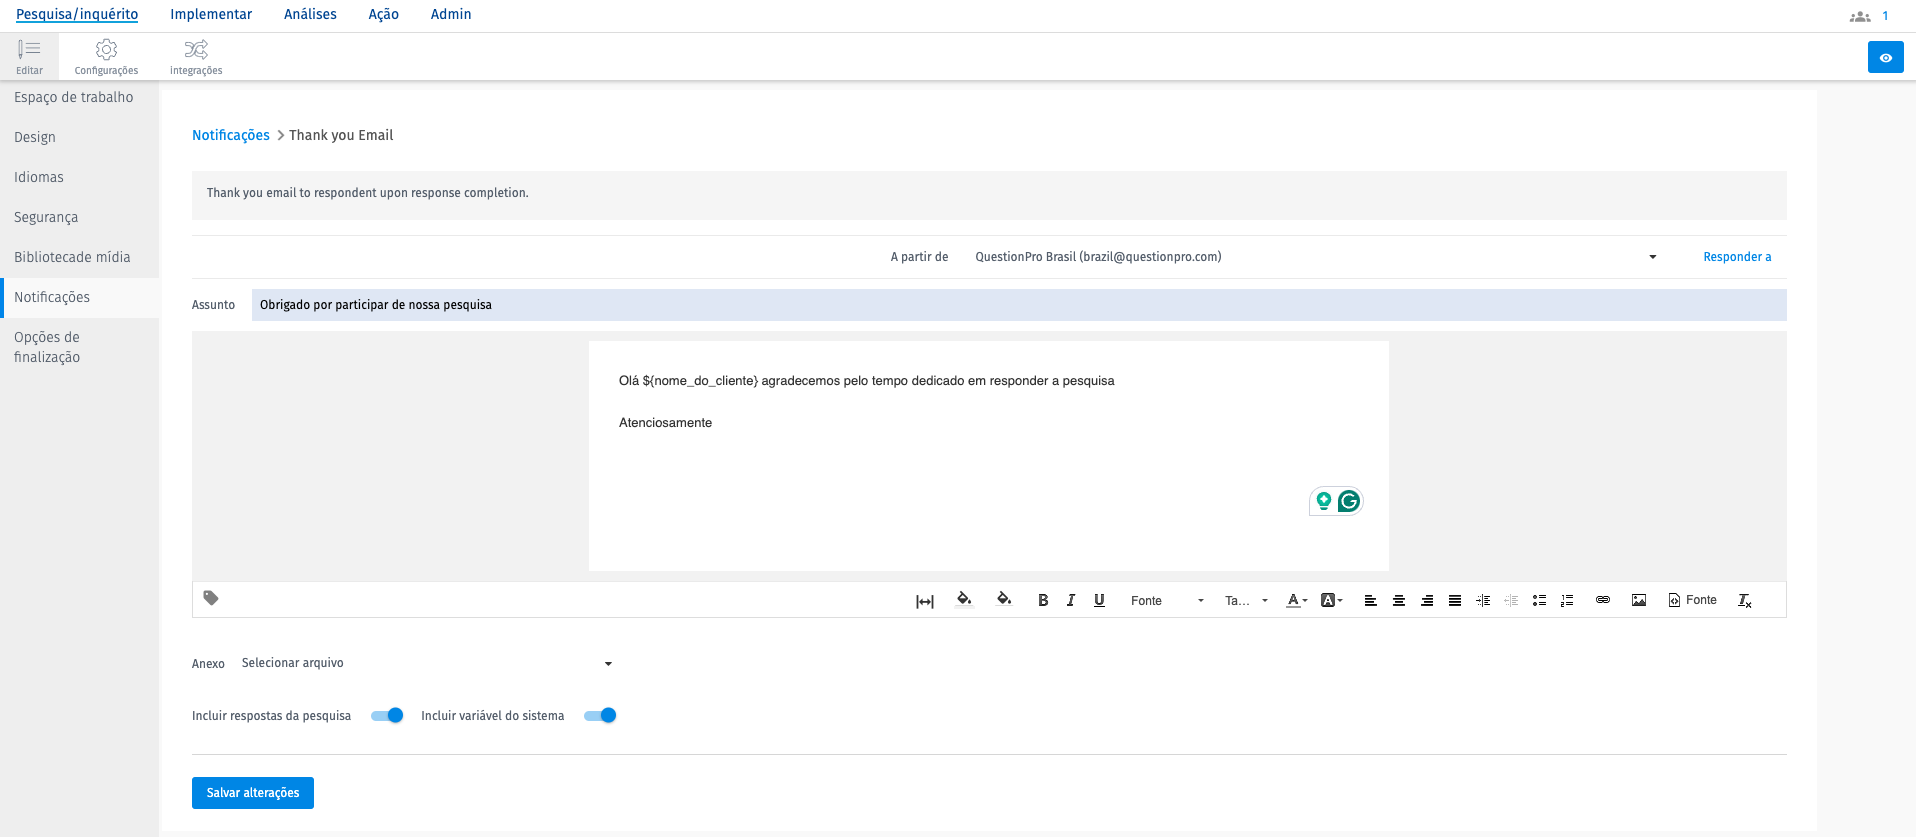Screen dimensions: 1916x837
Task: Insert a hyperlink
Action: tap(1603, 600)
